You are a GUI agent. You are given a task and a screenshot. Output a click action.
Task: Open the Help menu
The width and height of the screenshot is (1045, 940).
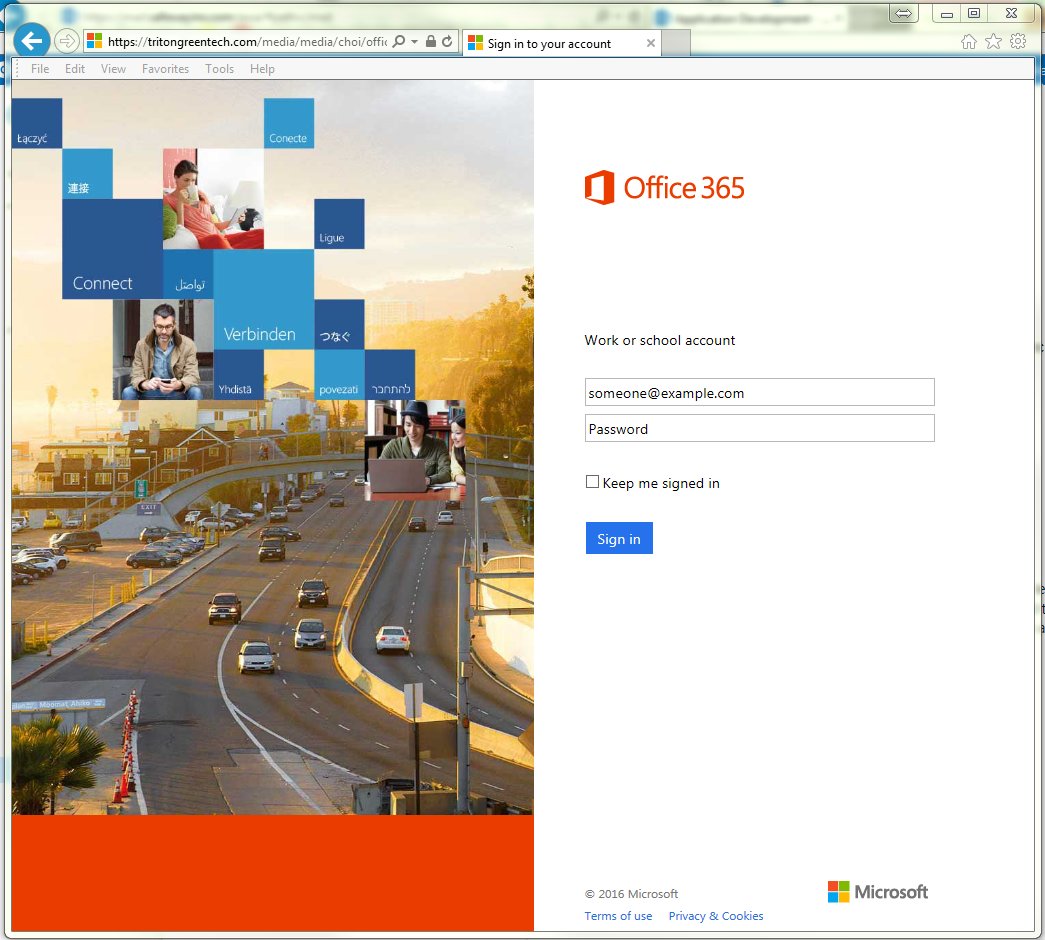point(262,69)
